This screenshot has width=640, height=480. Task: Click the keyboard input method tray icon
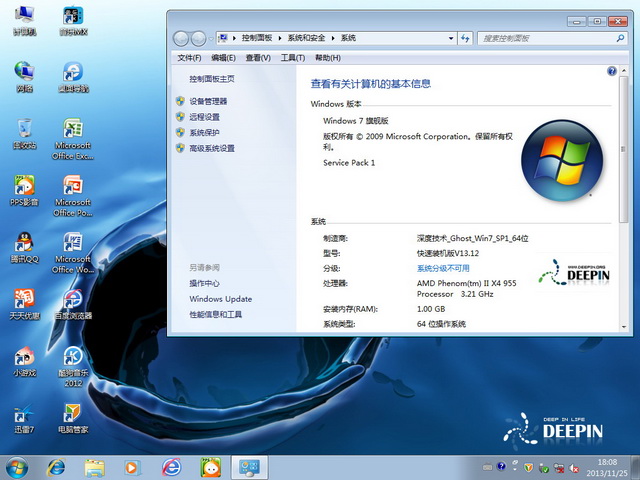tap(487, 467)
